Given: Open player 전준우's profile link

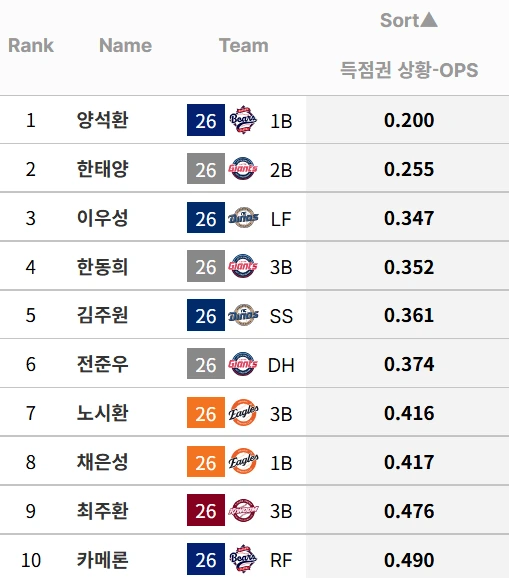Looking at the screenshot, I should [x=102, y=364].
